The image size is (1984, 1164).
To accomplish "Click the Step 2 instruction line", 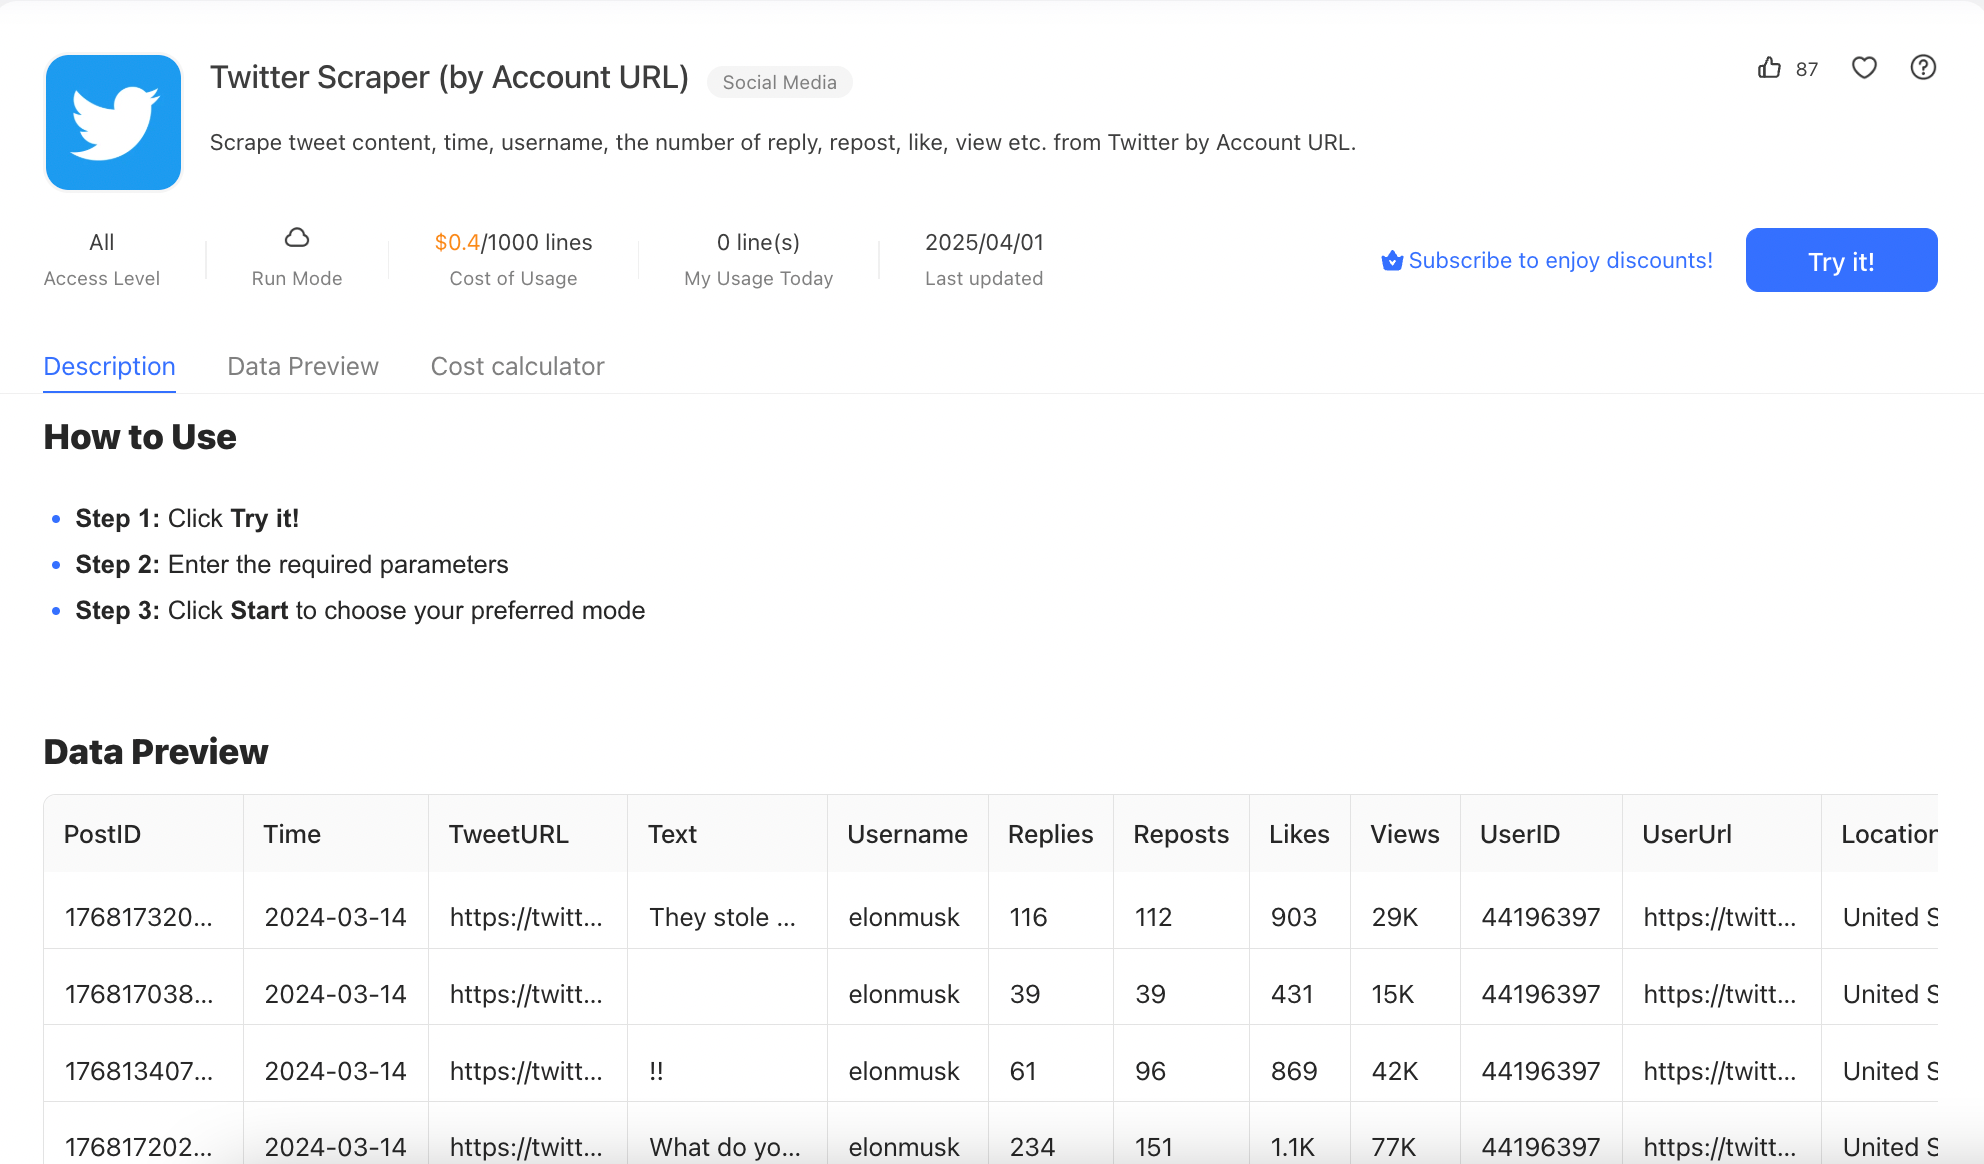I will (292, 564).
